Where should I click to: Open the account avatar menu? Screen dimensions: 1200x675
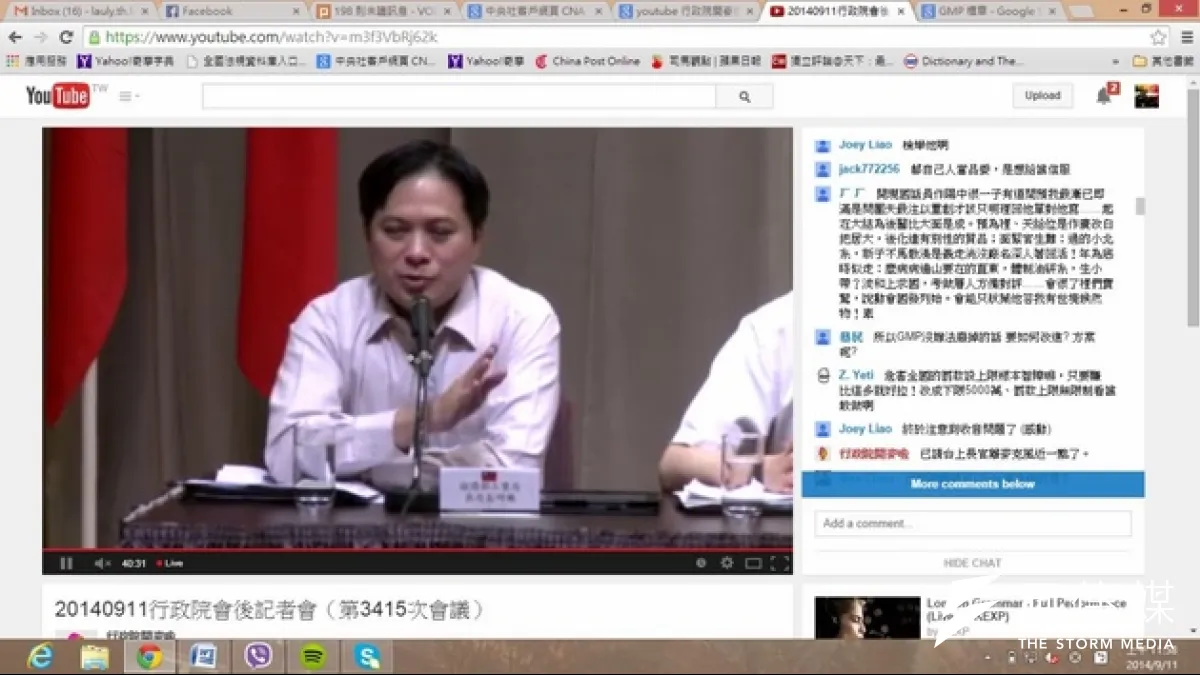click(x=1147, y=96)
